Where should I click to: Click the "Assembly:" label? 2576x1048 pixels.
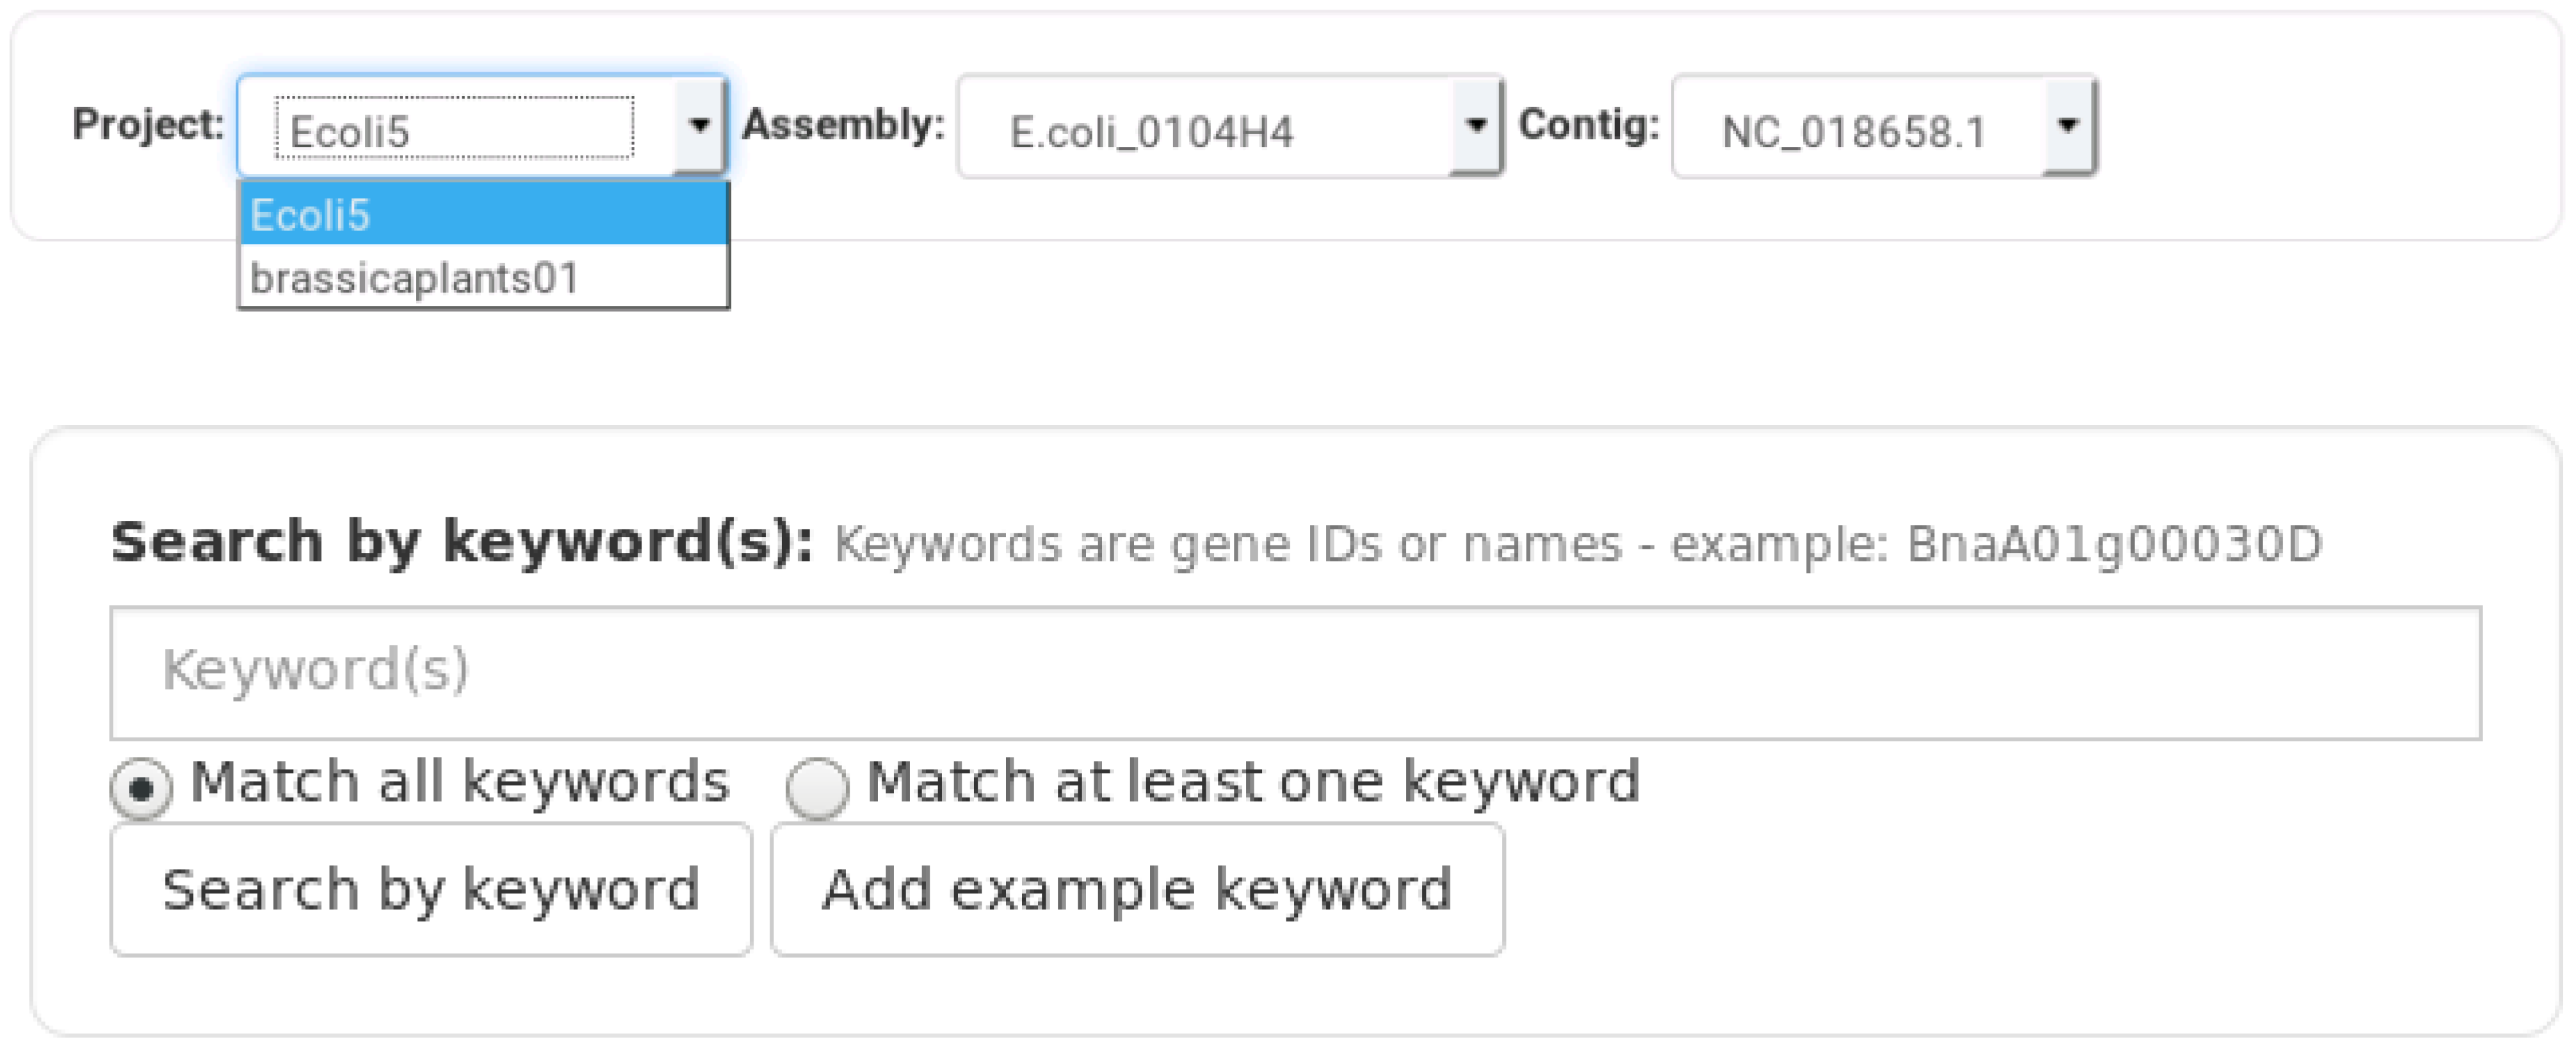point(843,125)
